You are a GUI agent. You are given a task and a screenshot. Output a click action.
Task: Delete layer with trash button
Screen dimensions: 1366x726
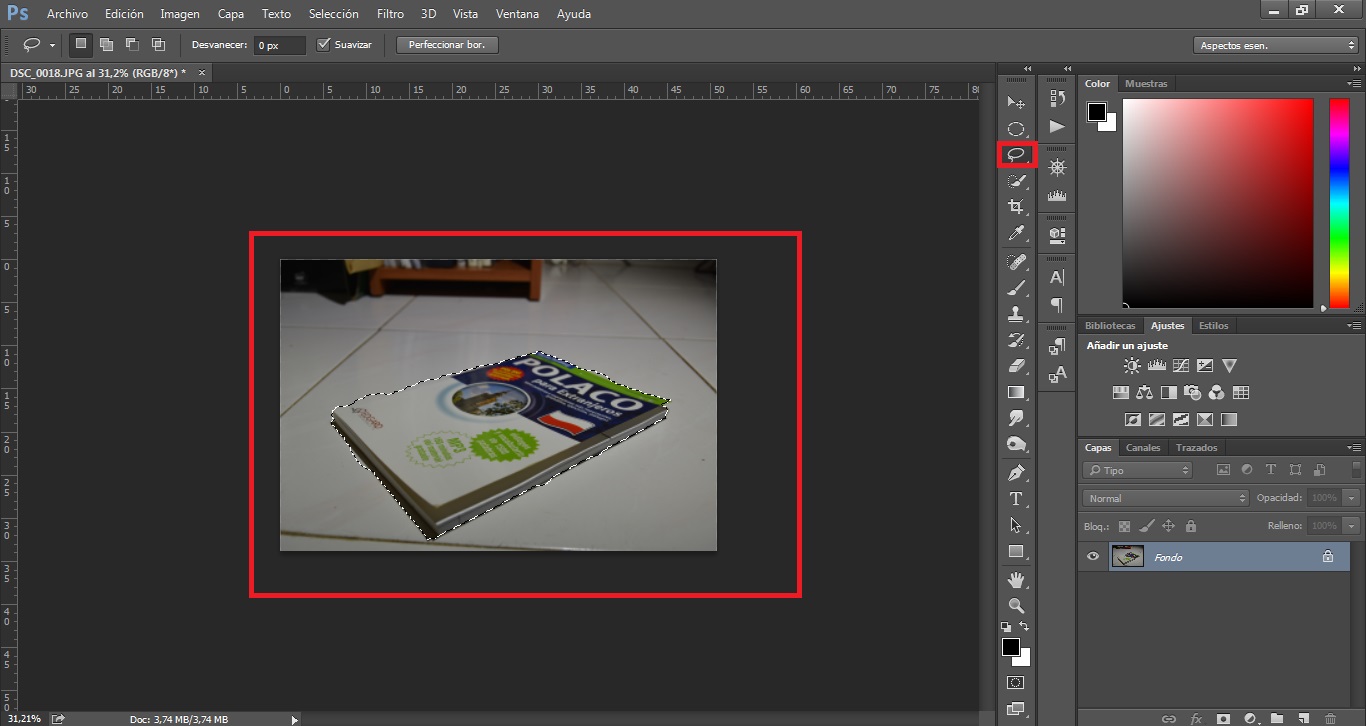click(1330, 718)
